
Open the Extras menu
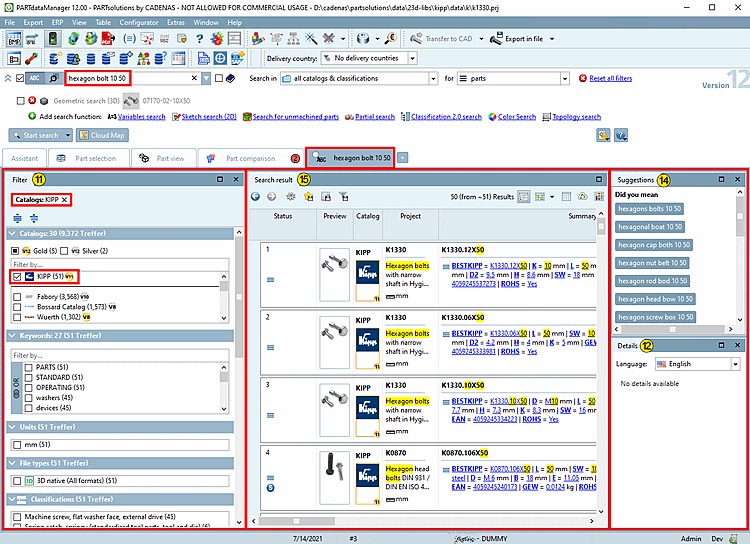176,22
